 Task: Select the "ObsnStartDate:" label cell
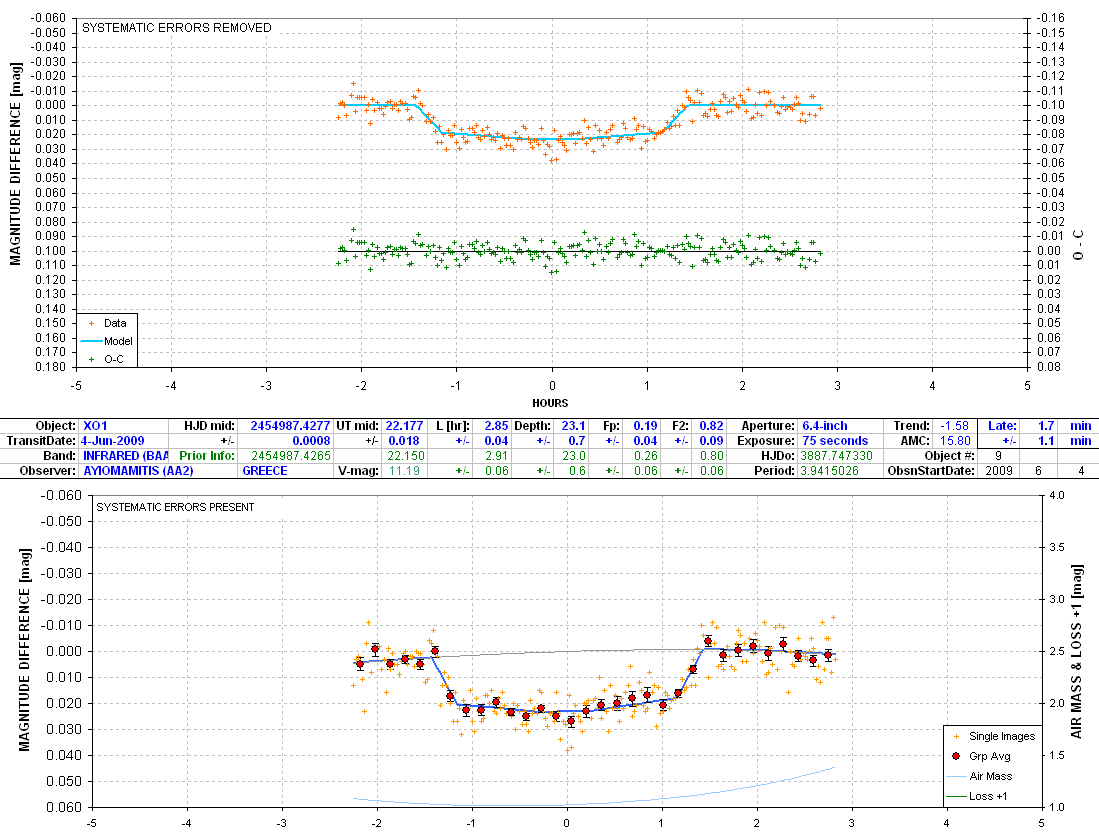[x=931, y=471]
